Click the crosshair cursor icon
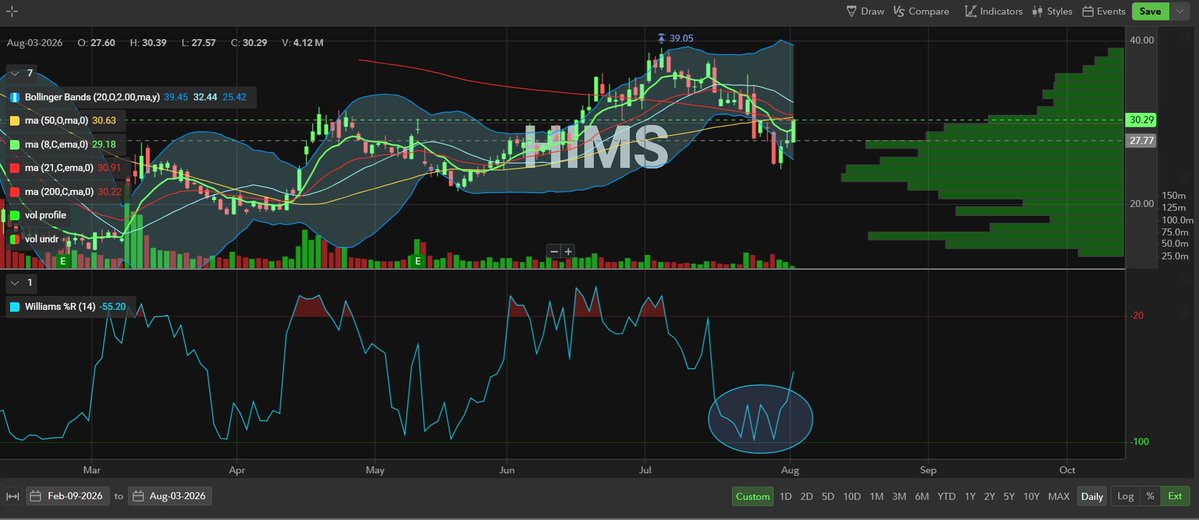Viewport: 1199px width, 520px height. point(12,11)
